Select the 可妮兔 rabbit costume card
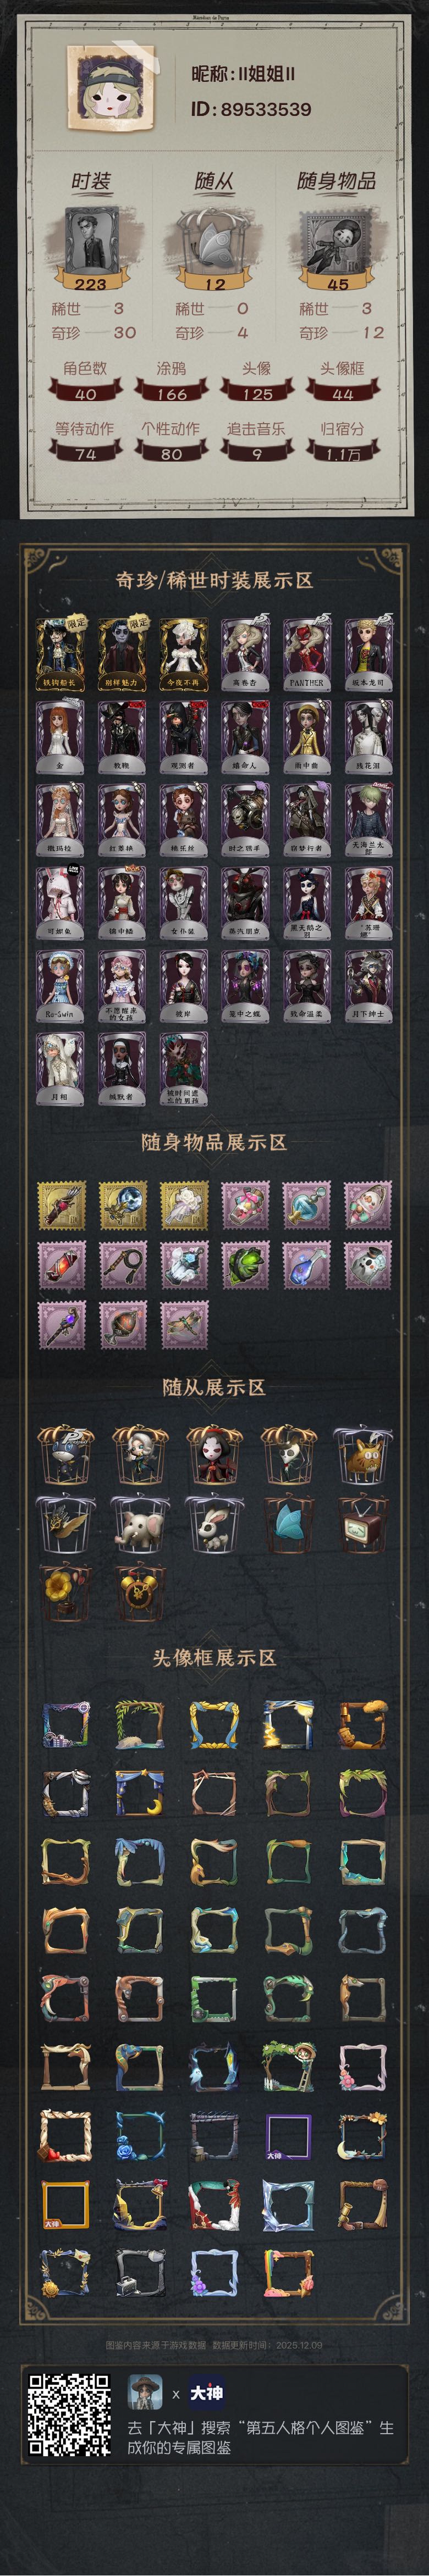 click(x=60, y=901)
